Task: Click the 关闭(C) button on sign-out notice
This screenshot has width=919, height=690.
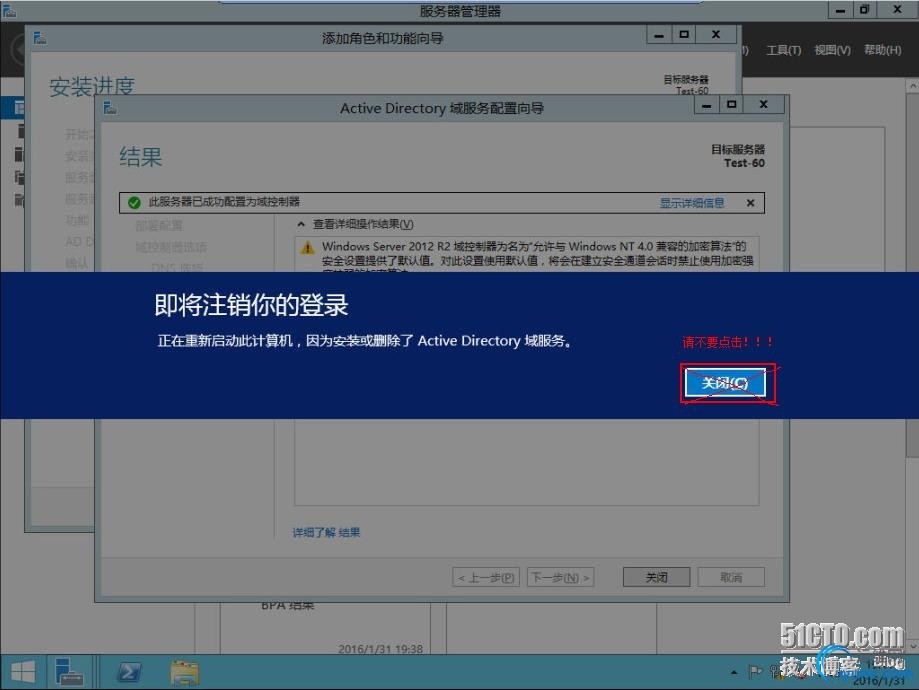Action: coord(725,383)
